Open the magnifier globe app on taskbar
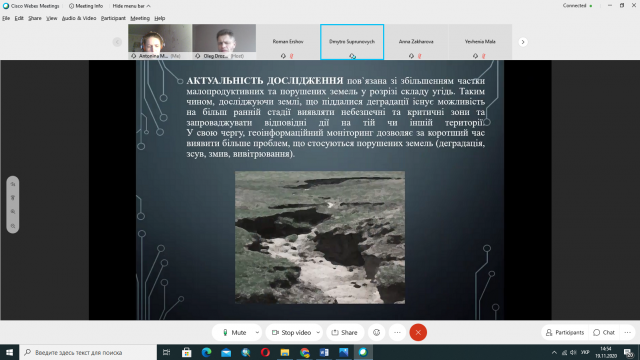640x360 pixels. pos(246,352)
